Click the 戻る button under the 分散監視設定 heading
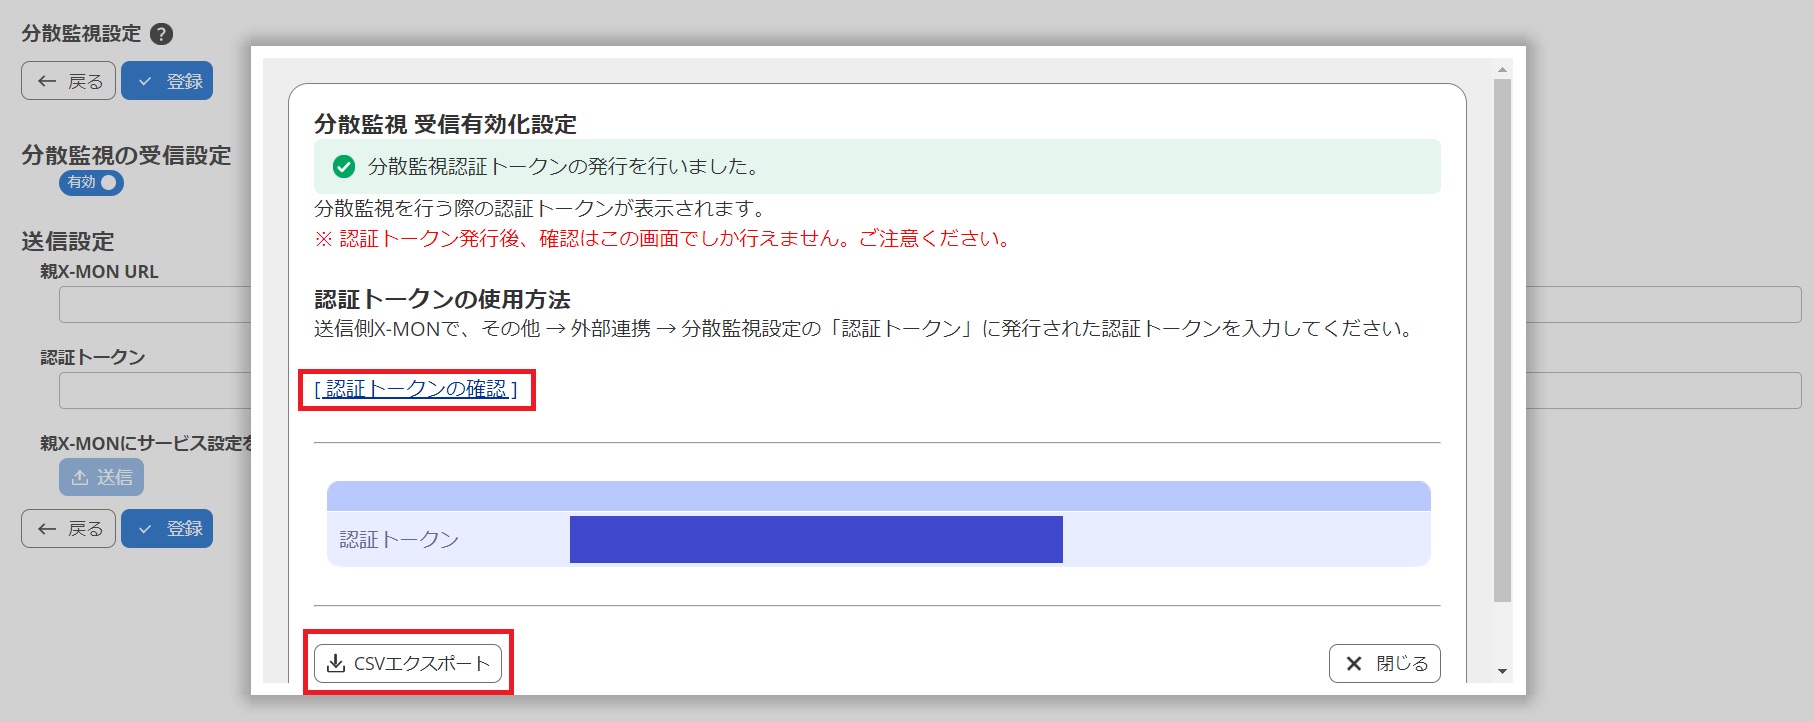The image size is (1814, 722). pos(69,81)
